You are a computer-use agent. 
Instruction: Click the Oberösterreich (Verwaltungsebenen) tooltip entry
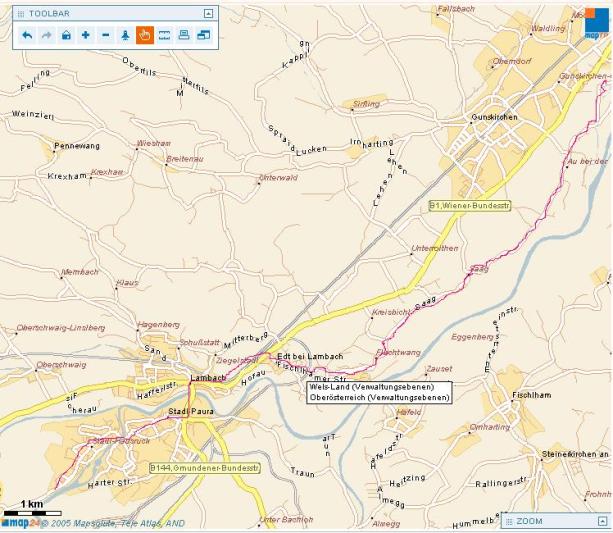[x=379, y=397]
